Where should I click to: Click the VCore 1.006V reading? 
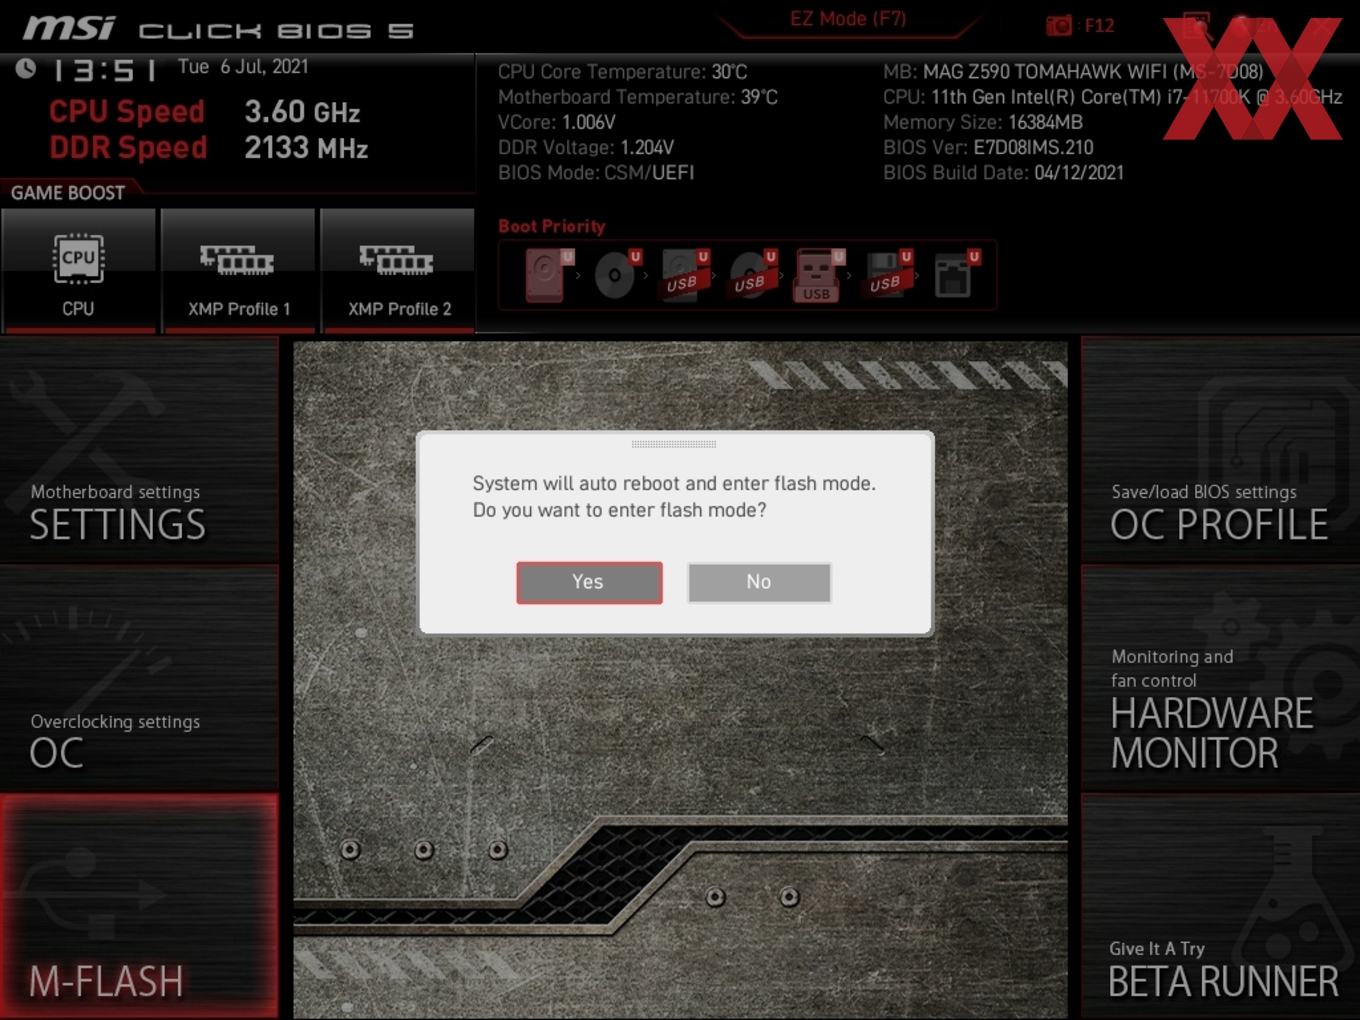[557, 122]
